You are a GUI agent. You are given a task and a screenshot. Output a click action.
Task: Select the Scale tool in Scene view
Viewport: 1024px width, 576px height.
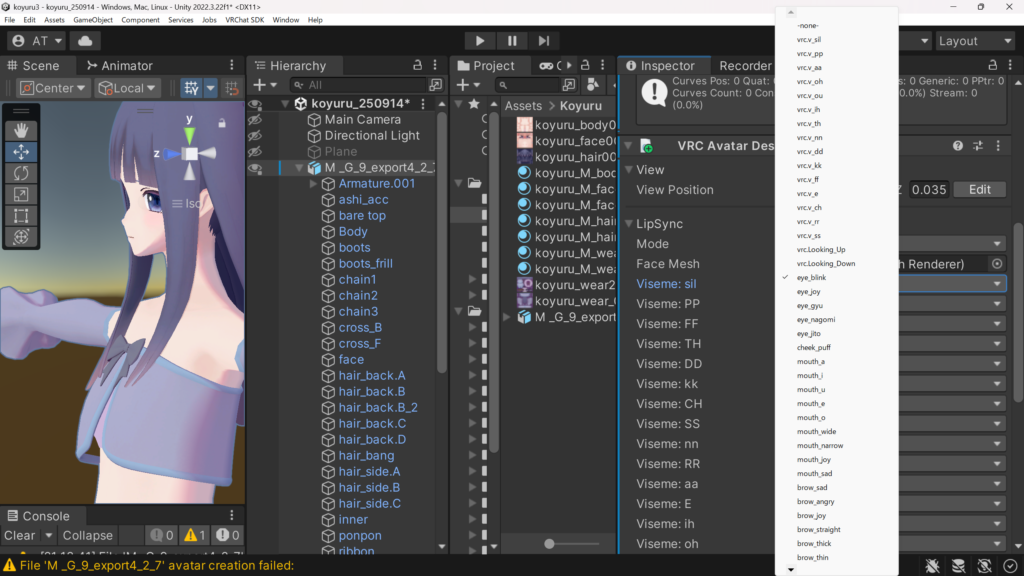(22, 194)
